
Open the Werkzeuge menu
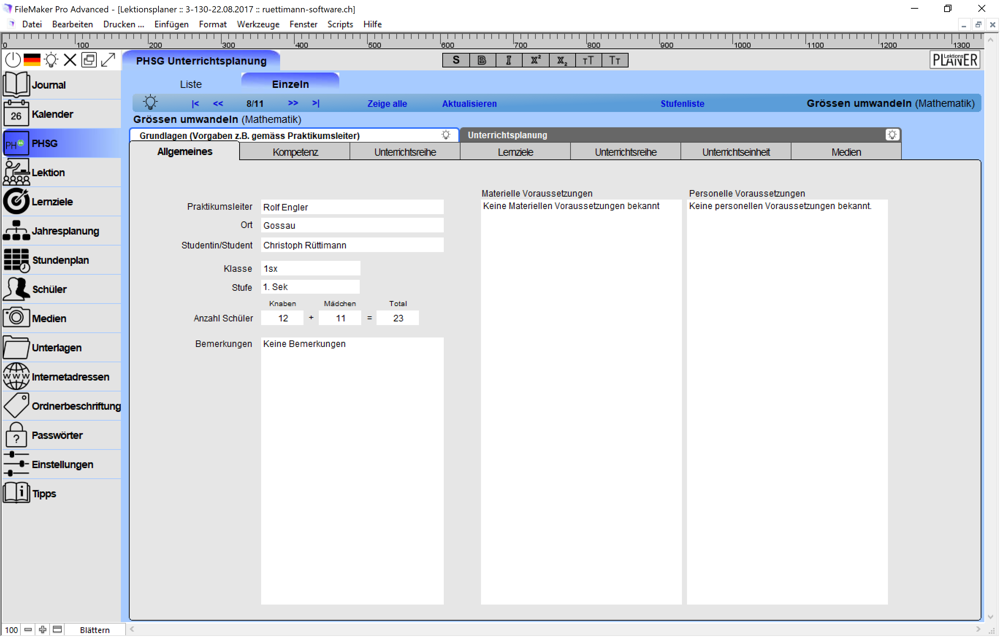(x=258, y=24)
